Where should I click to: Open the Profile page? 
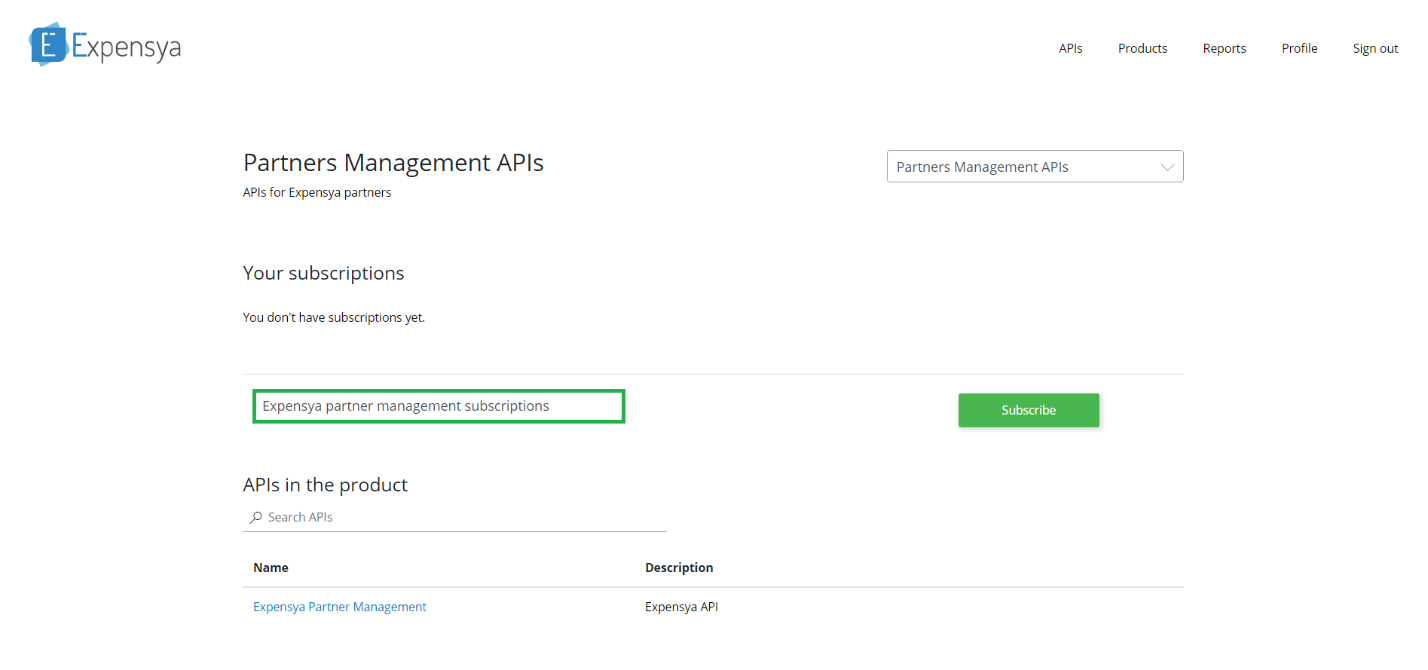1299,48
